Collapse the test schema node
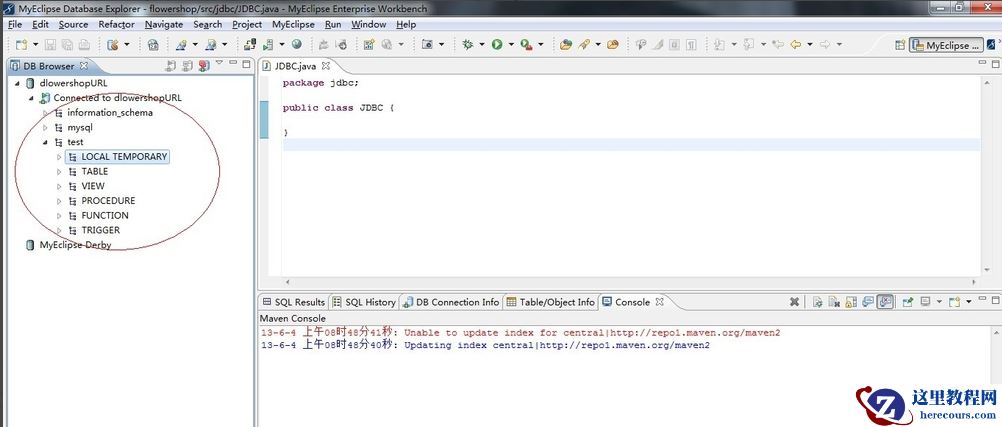This screenshot has width=1002, height=427. [x=45, y=143]
